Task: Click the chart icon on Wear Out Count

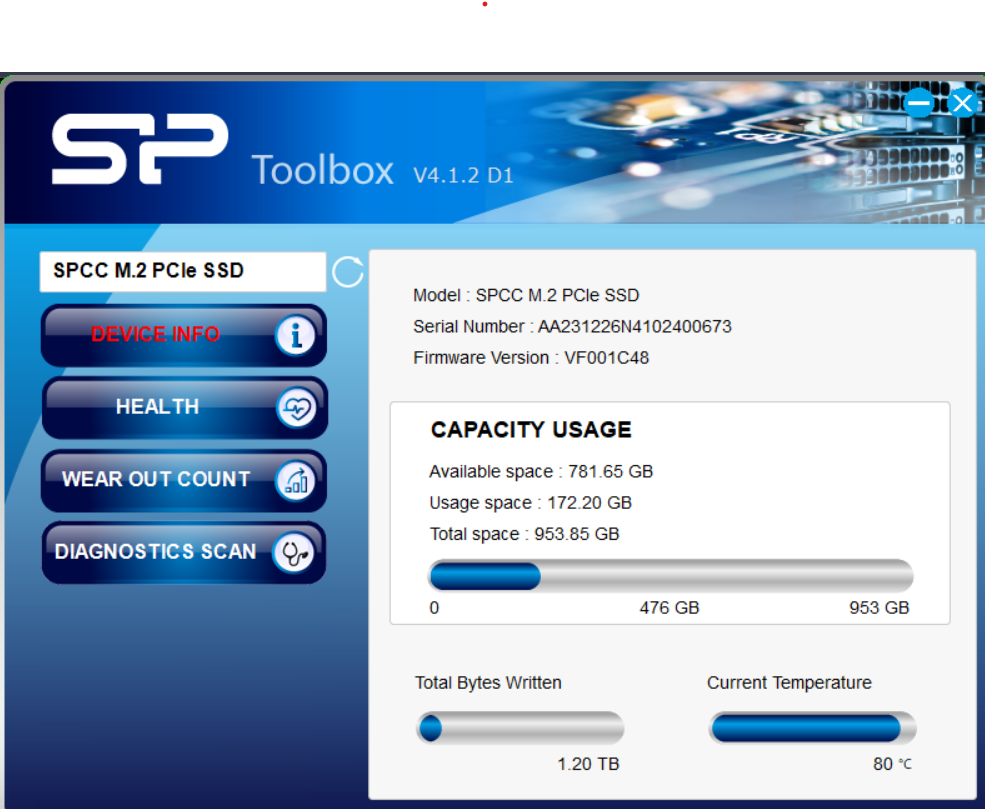Action: point(296,481)
